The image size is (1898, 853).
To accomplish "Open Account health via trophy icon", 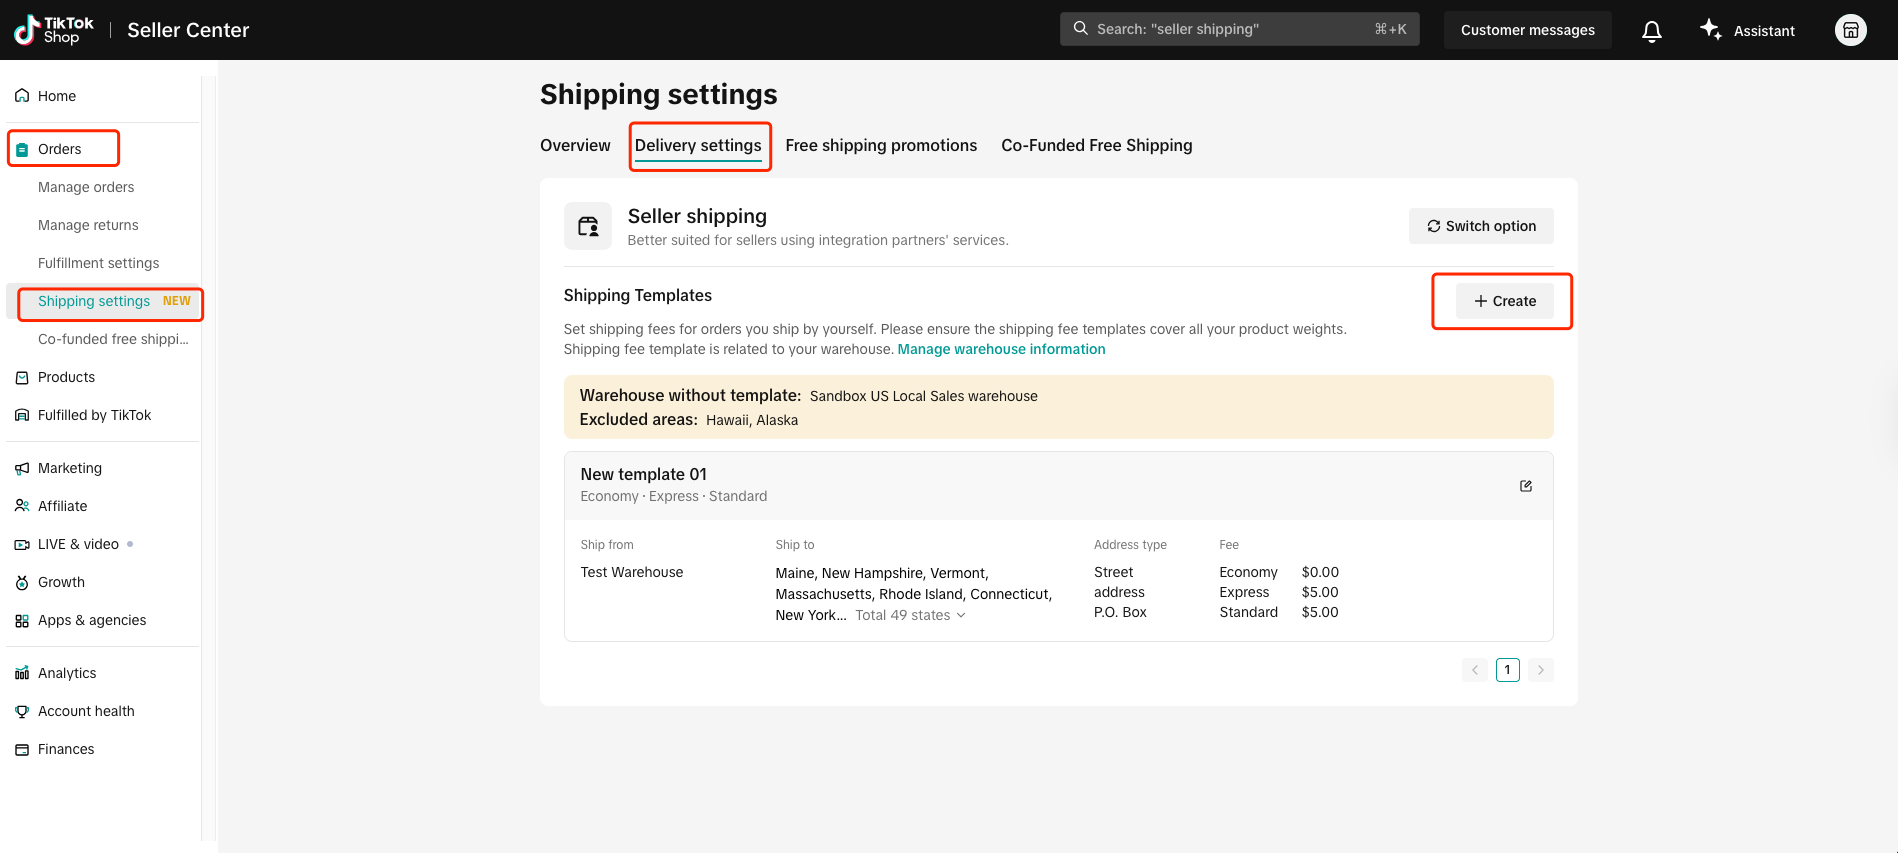I will [x=22, y=711].
